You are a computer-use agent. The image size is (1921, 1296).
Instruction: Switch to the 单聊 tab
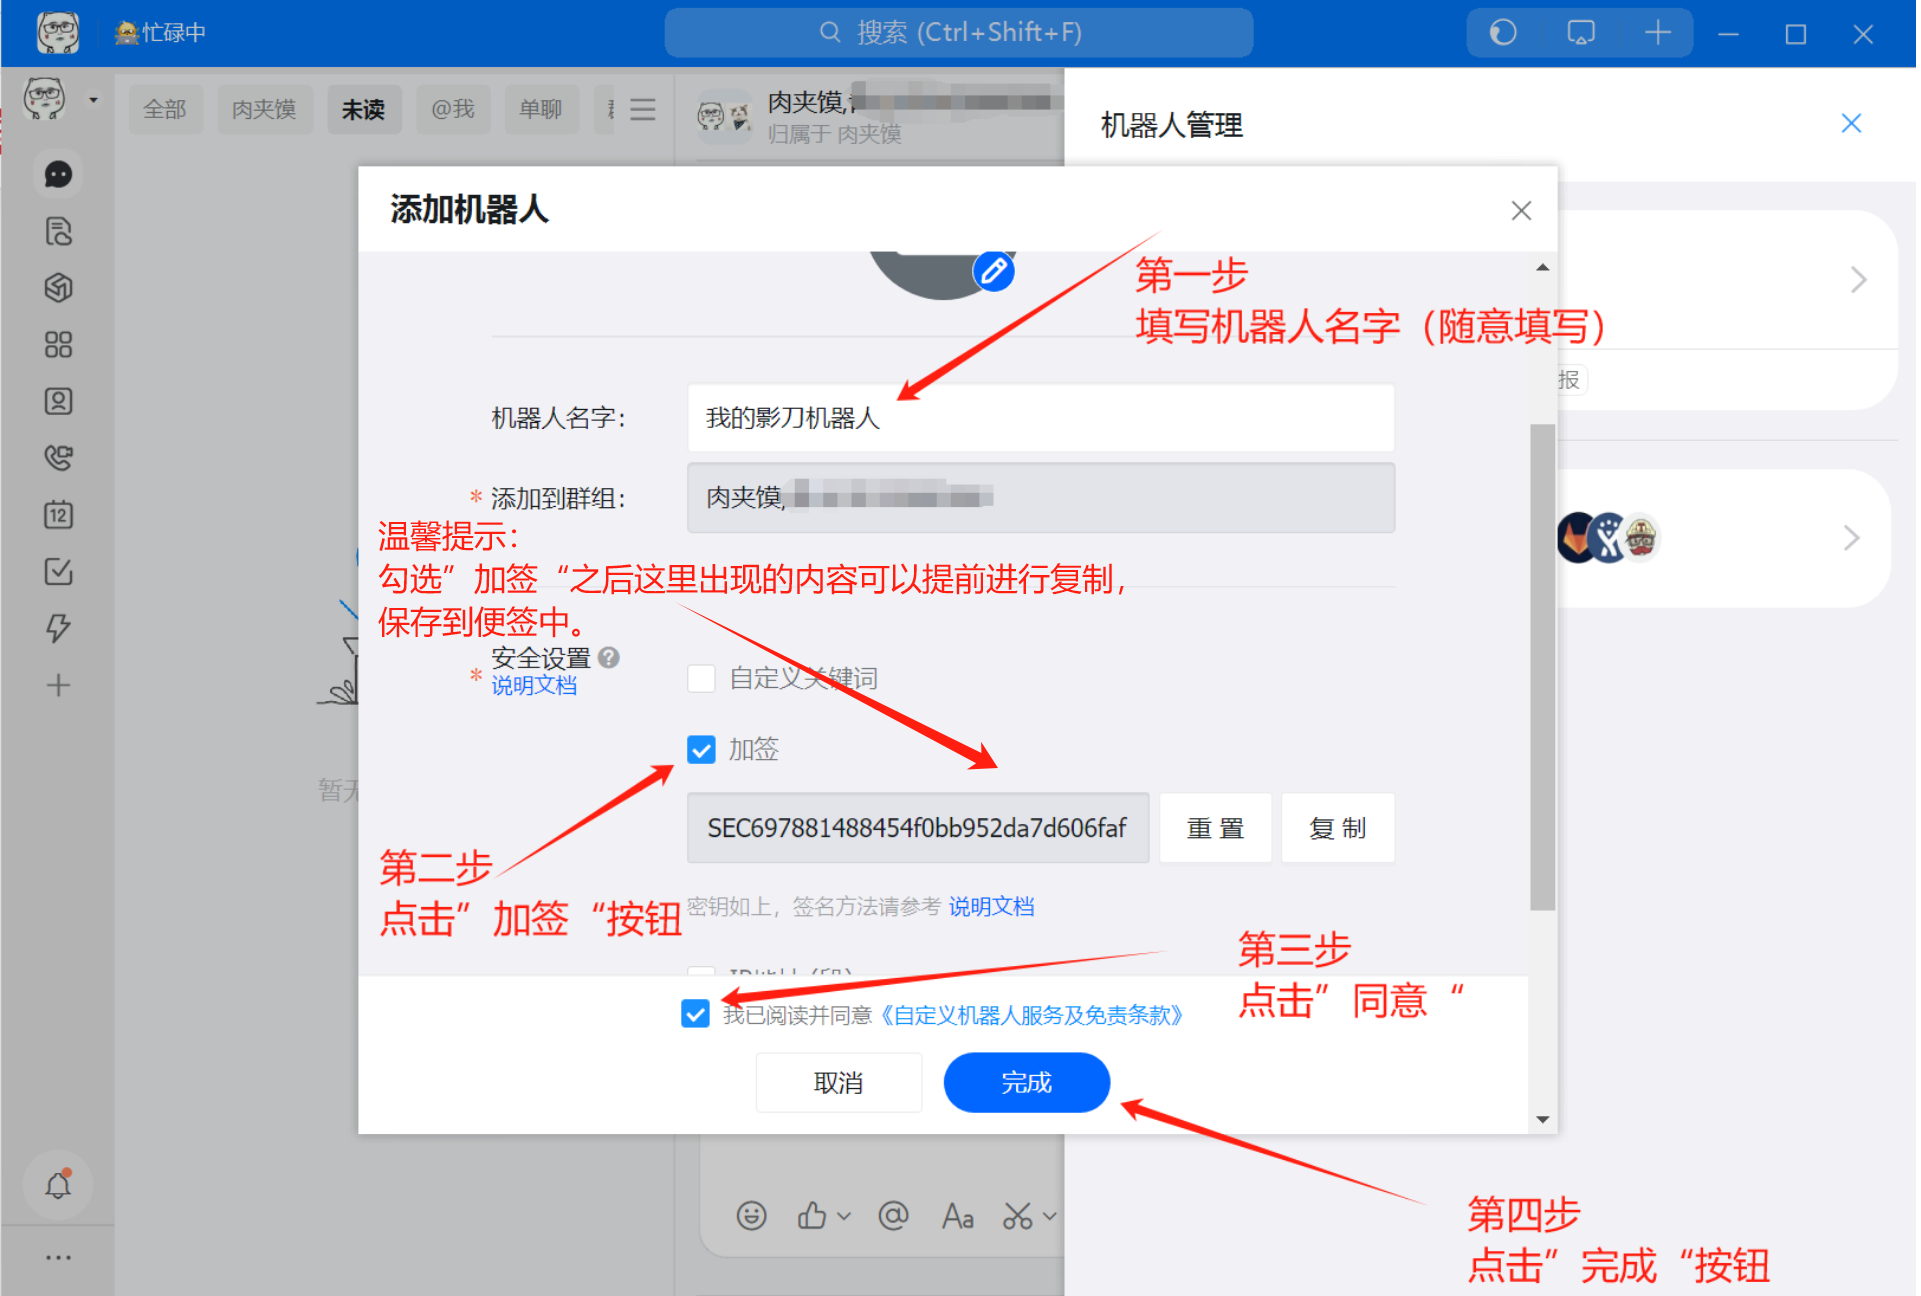coord(540,109)
